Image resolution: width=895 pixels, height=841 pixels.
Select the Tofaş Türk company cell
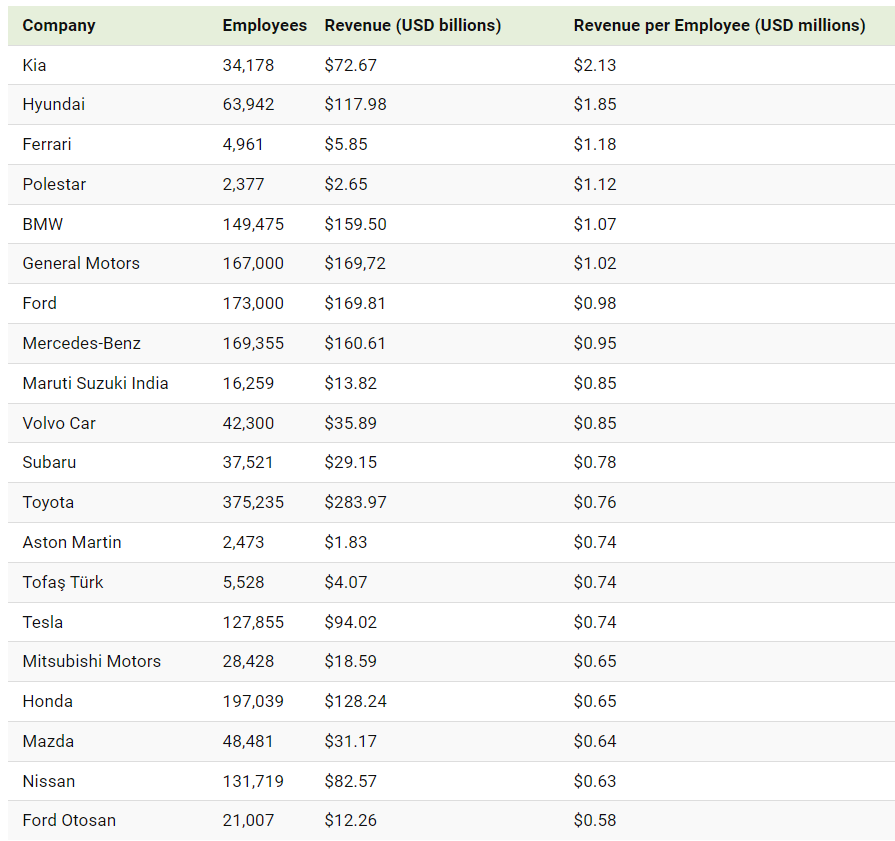(63, 582)
